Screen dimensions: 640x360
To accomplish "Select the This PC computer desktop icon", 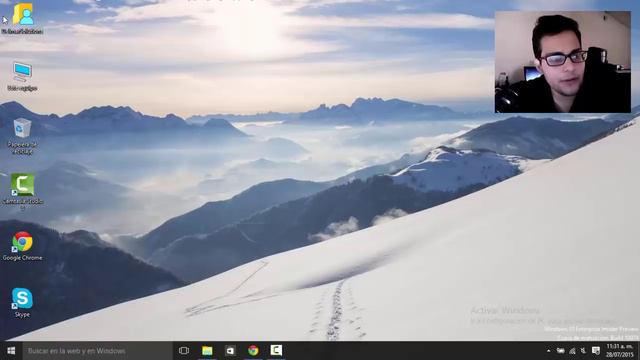I will click(22, 76).
